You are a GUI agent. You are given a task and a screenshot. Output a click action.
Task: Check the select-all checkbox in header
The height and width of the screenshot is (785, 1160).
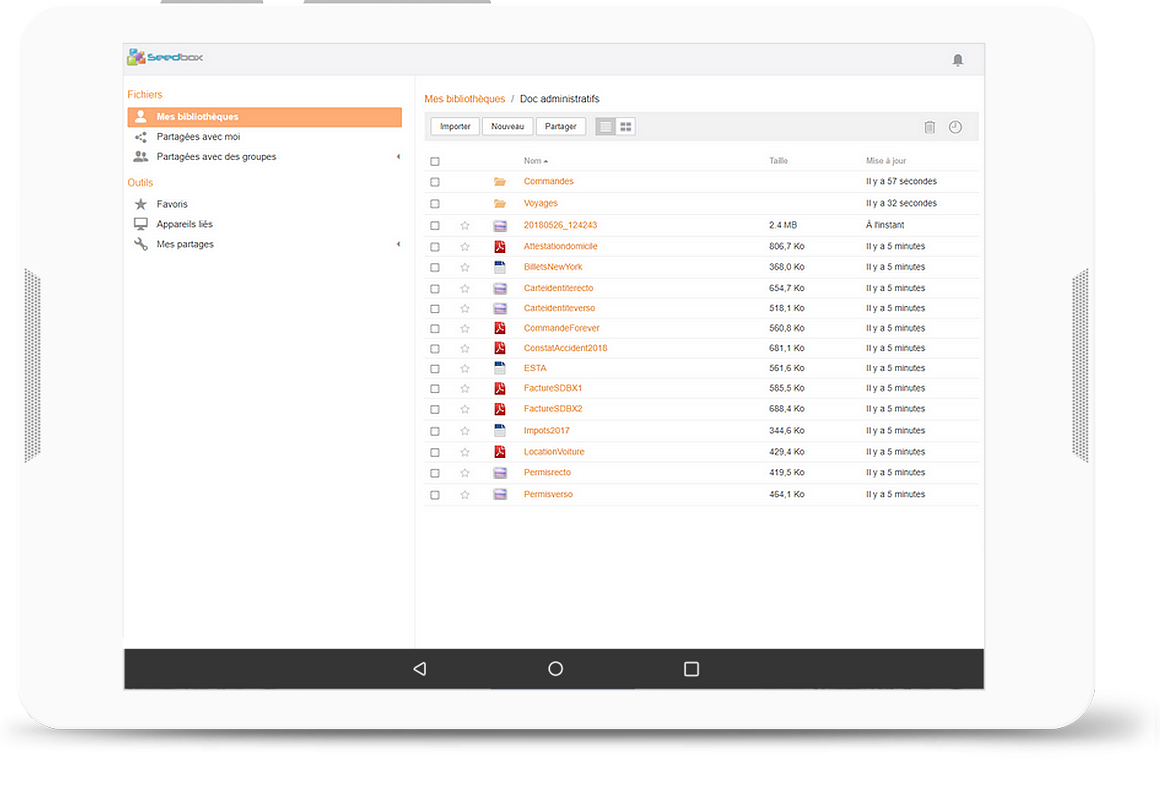point(435,162)
